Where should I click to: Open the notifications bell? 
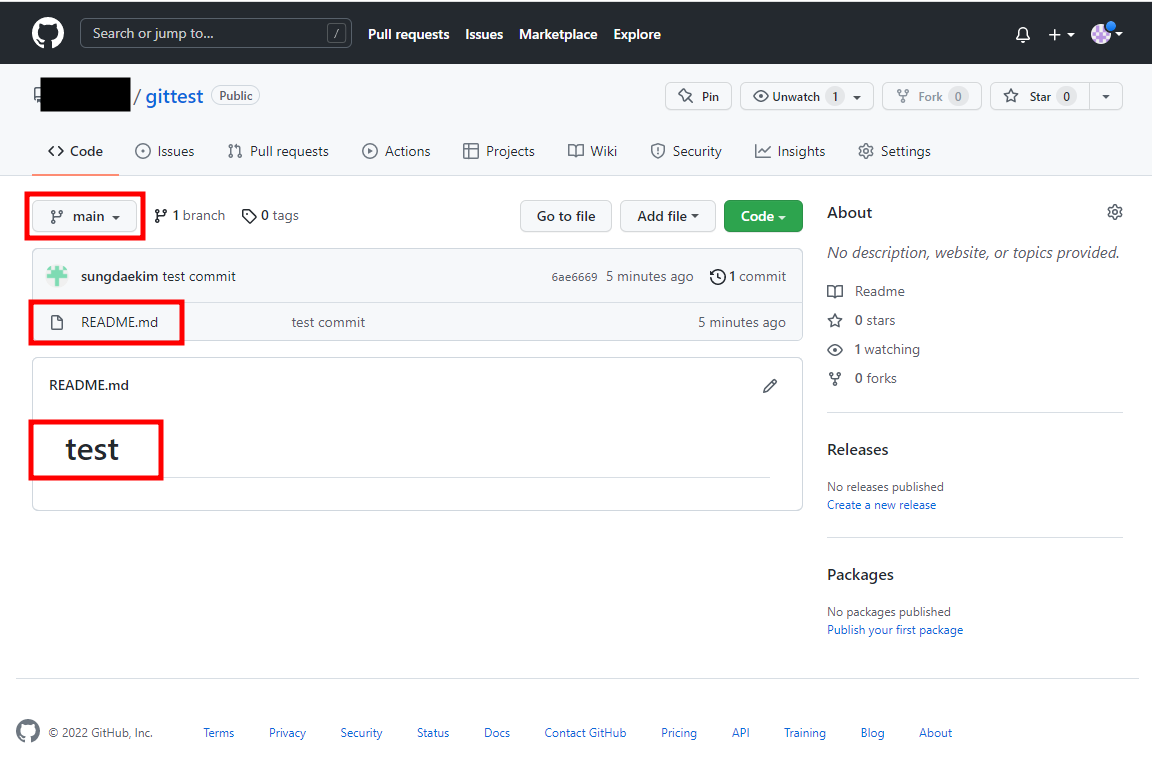1023,35
